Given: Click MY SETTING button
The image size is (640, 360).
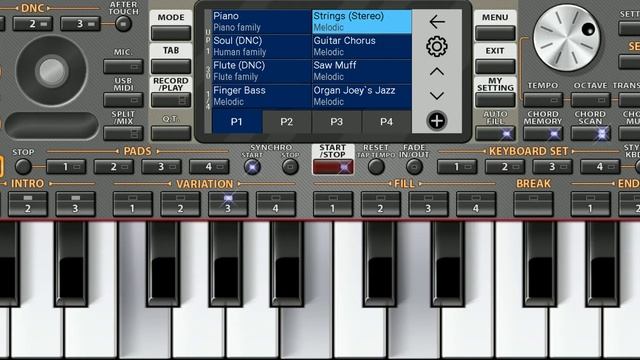Looking at the screenshot, I should coord(495,100).
